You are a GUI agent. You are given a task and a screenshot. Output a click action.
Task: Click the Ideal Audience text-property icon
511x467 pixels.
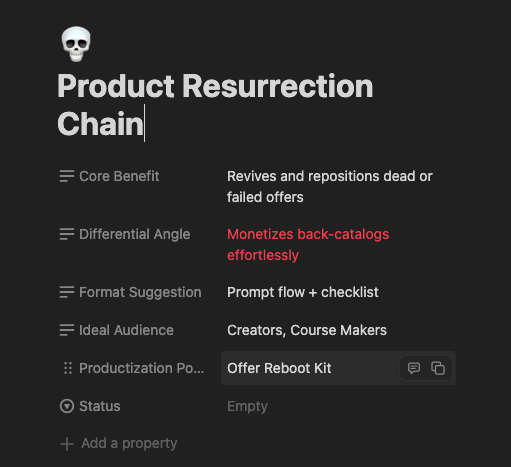[x=67, y=330]
